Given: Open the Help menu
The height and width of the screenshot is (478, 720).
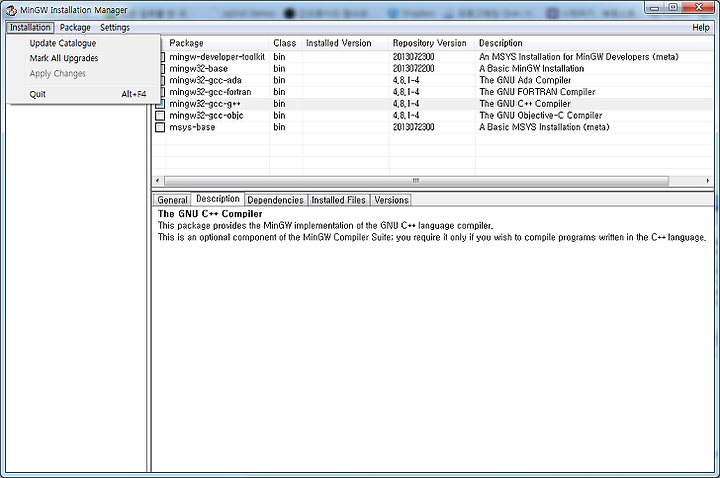Looking at the screenshot, I should click(x=701, y=28).
